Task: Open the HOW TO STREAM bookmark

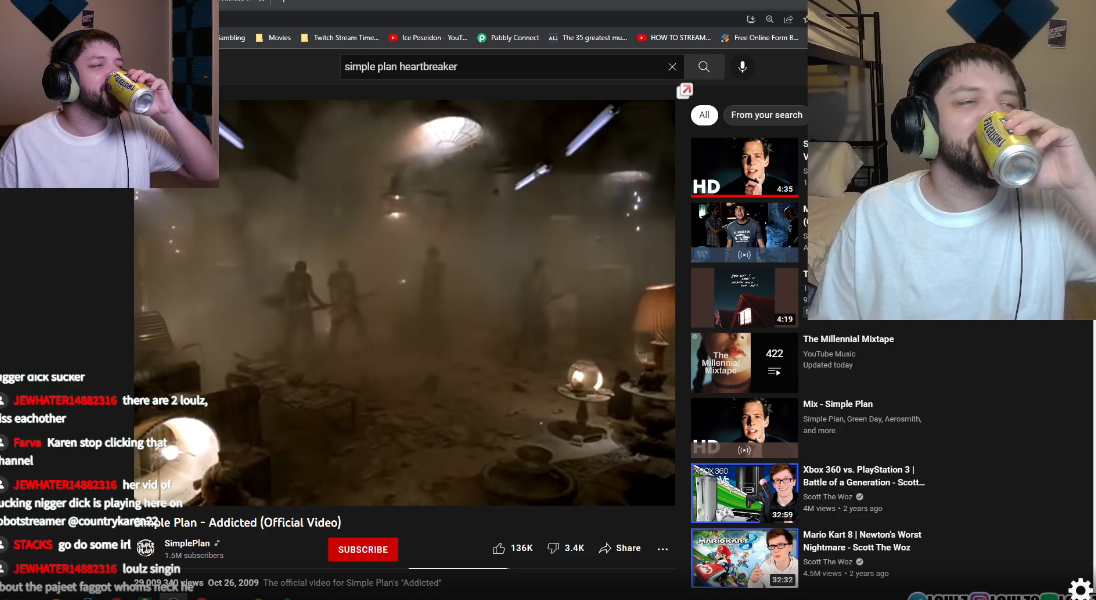Action: pos(674,38)
